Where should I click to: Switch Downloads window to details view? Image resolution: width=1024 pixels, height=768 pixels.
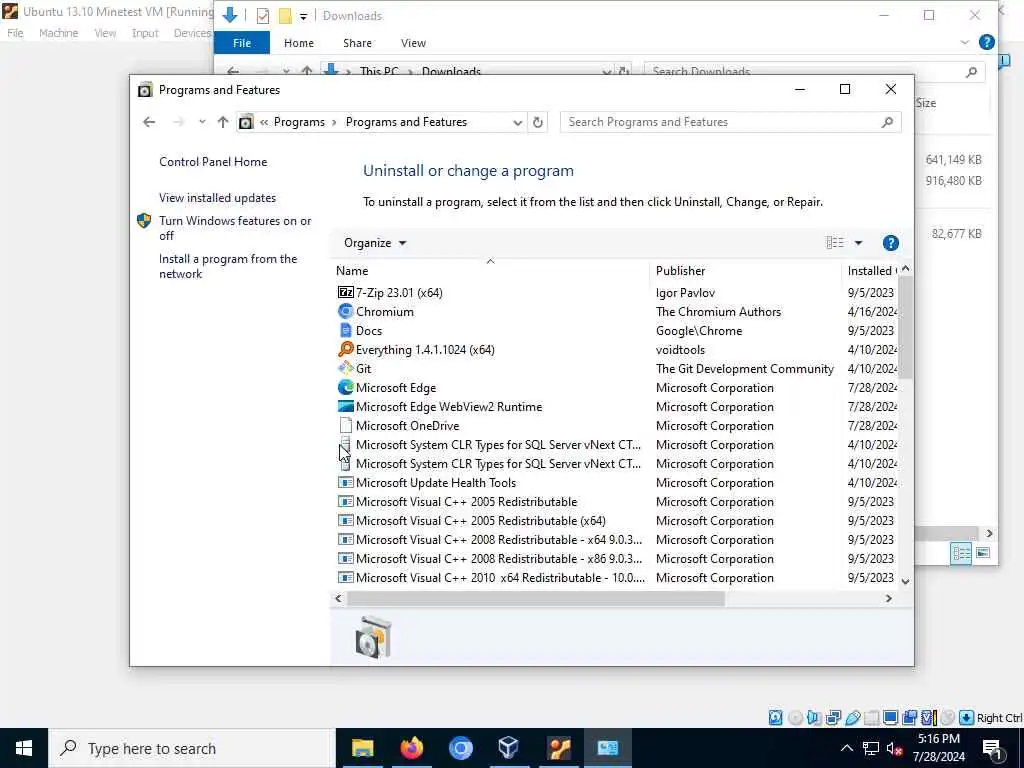click(961, 553)
